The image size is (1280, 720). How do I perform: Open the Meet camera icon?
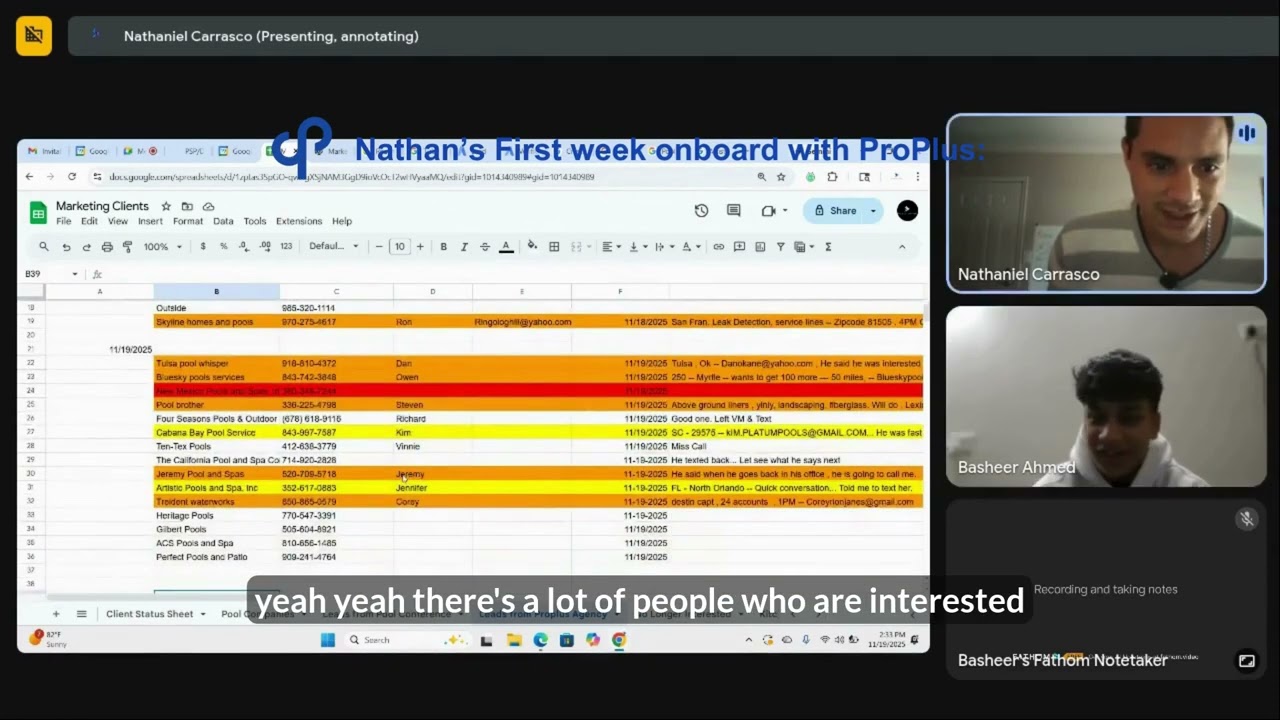[769, 211]
